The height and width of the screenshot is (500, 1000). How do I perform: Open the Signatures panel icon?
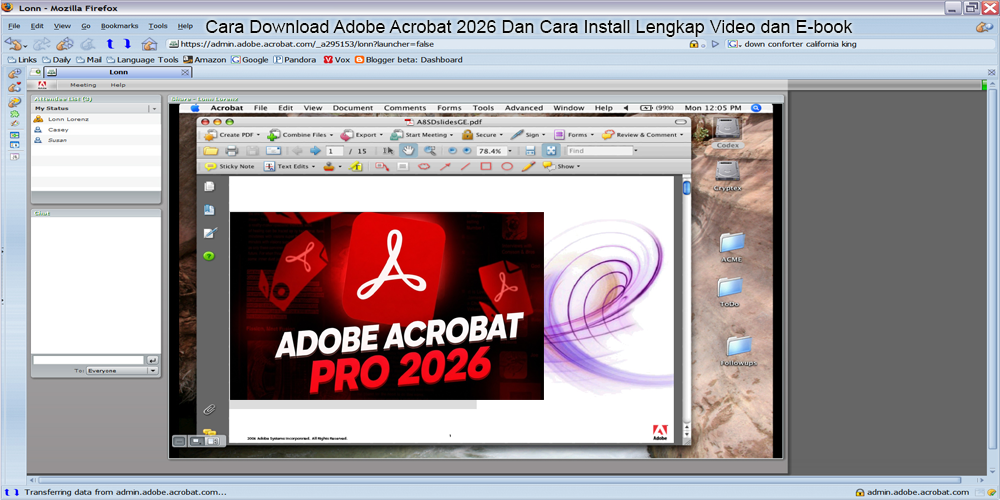[210, 233]
